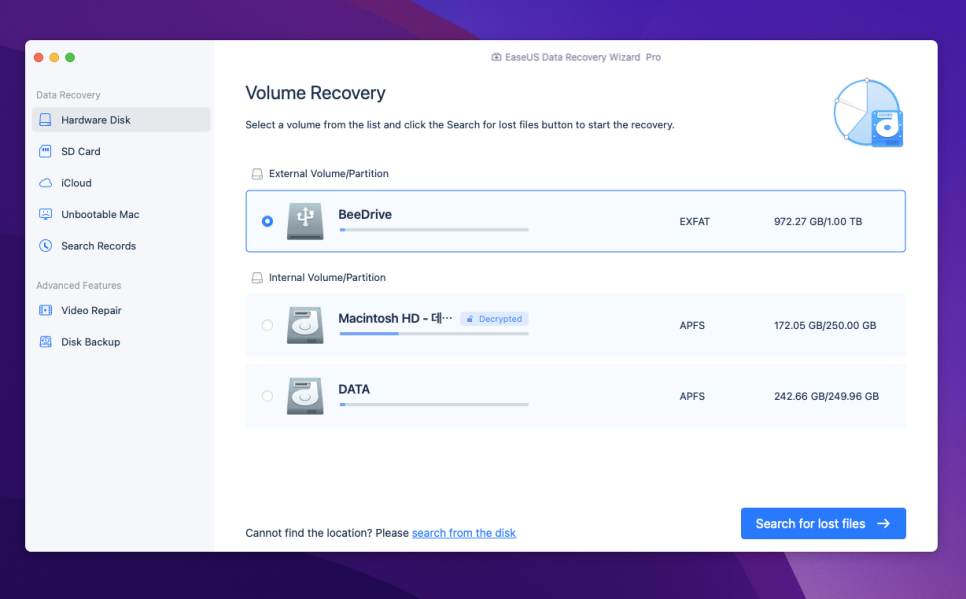Click the 172.05 GB/250.00 GB size
Viewport: 966px width, 599px height.
[x=825, y=325]
